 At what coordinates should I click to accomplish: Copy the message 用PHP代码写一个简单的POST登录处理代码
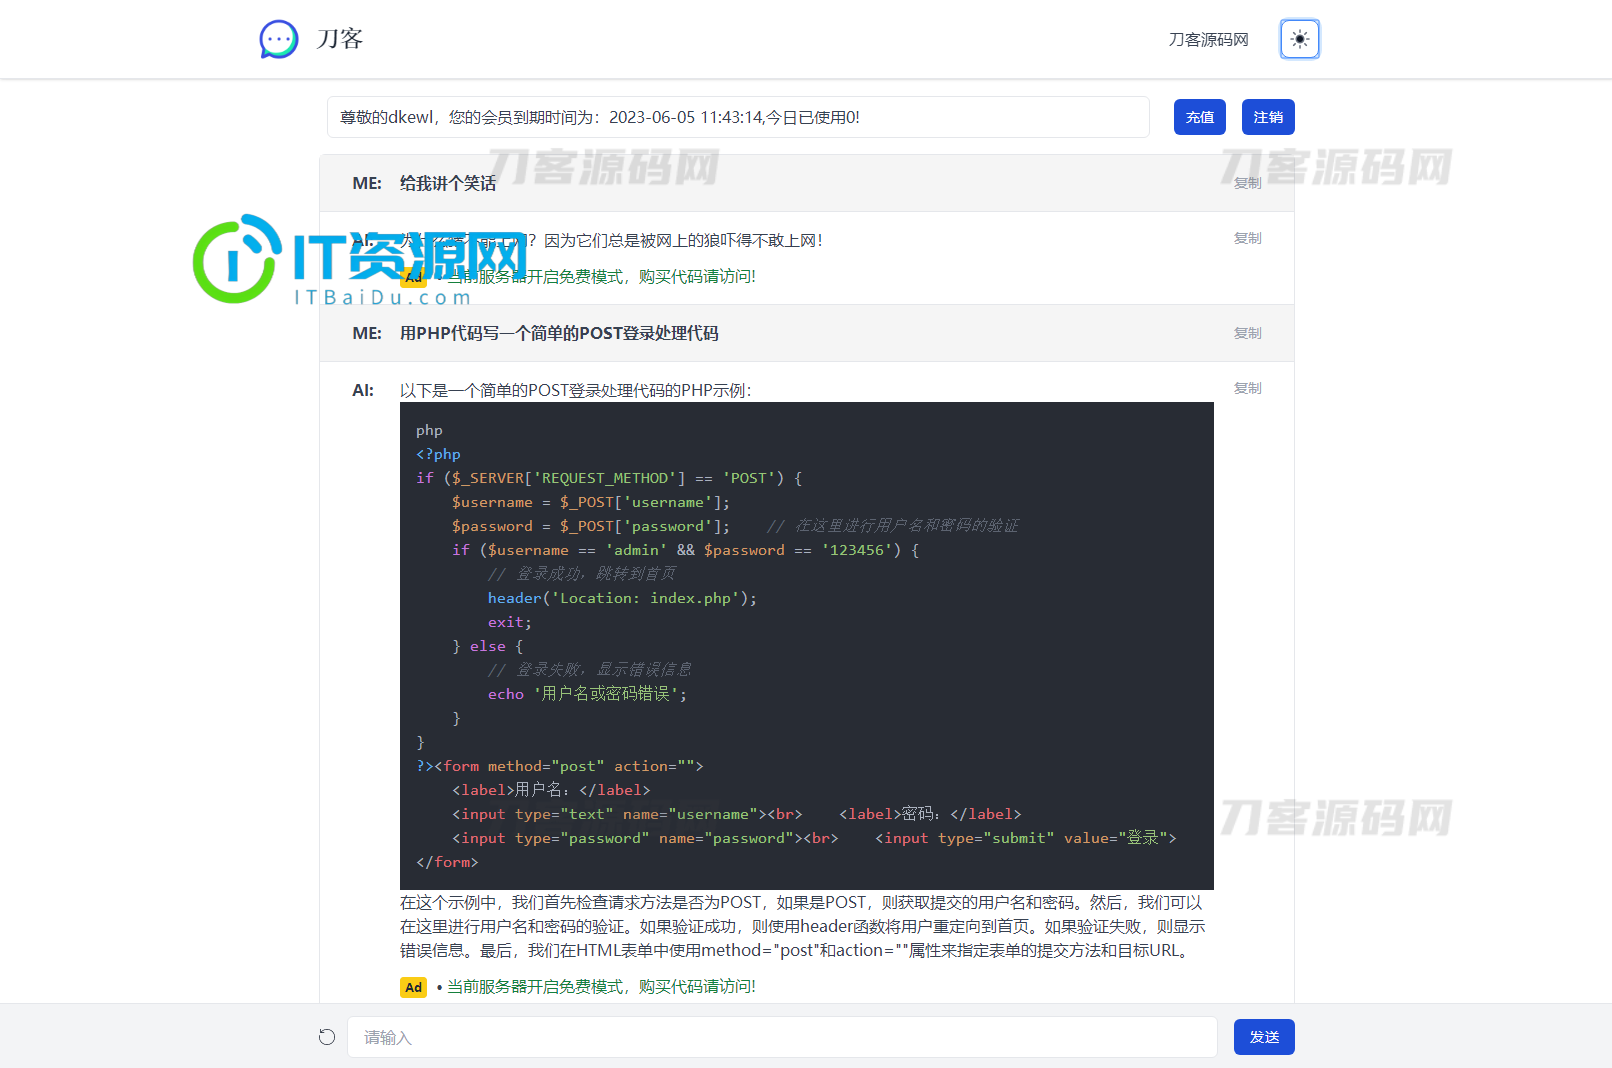1247,333
